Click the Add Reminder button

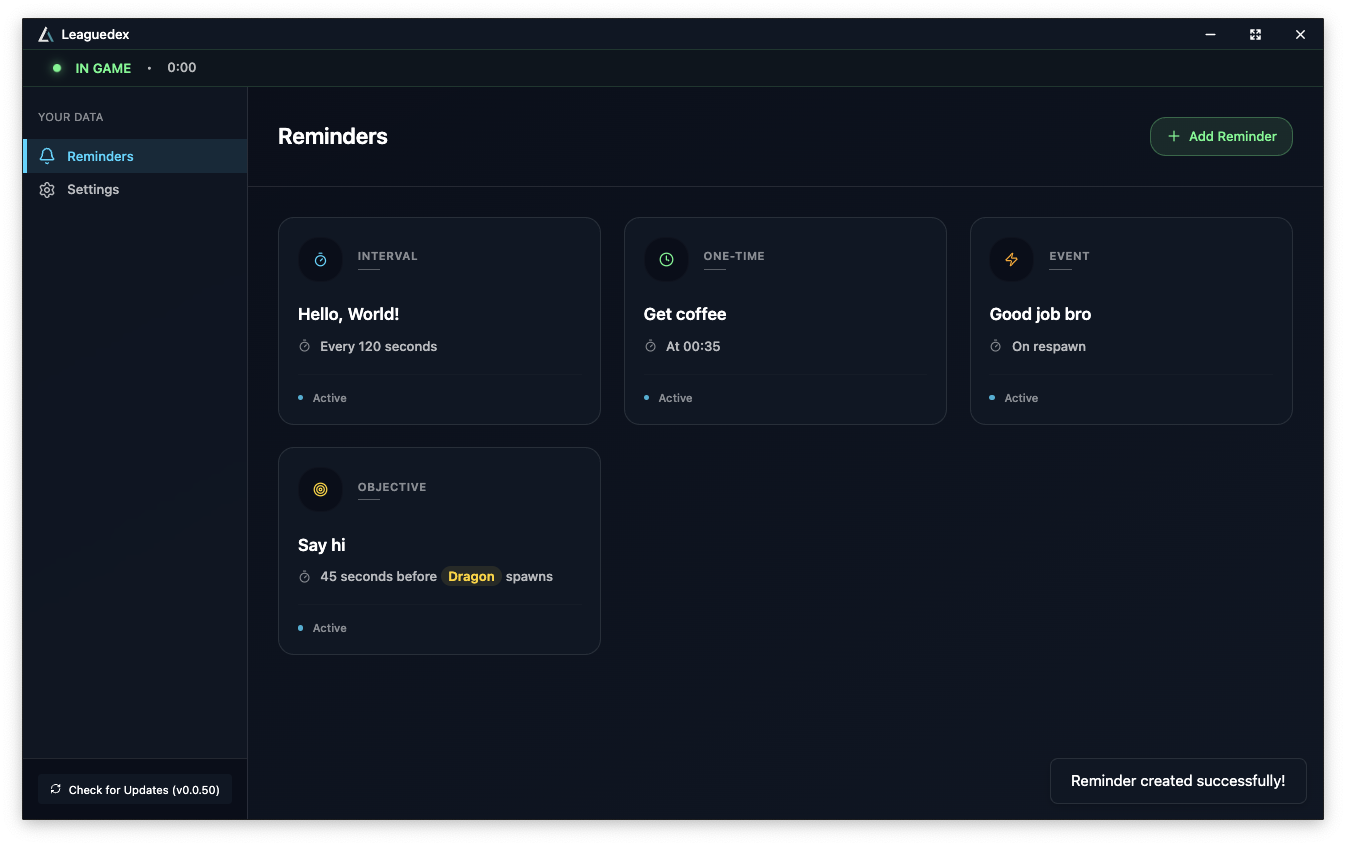1221,136
